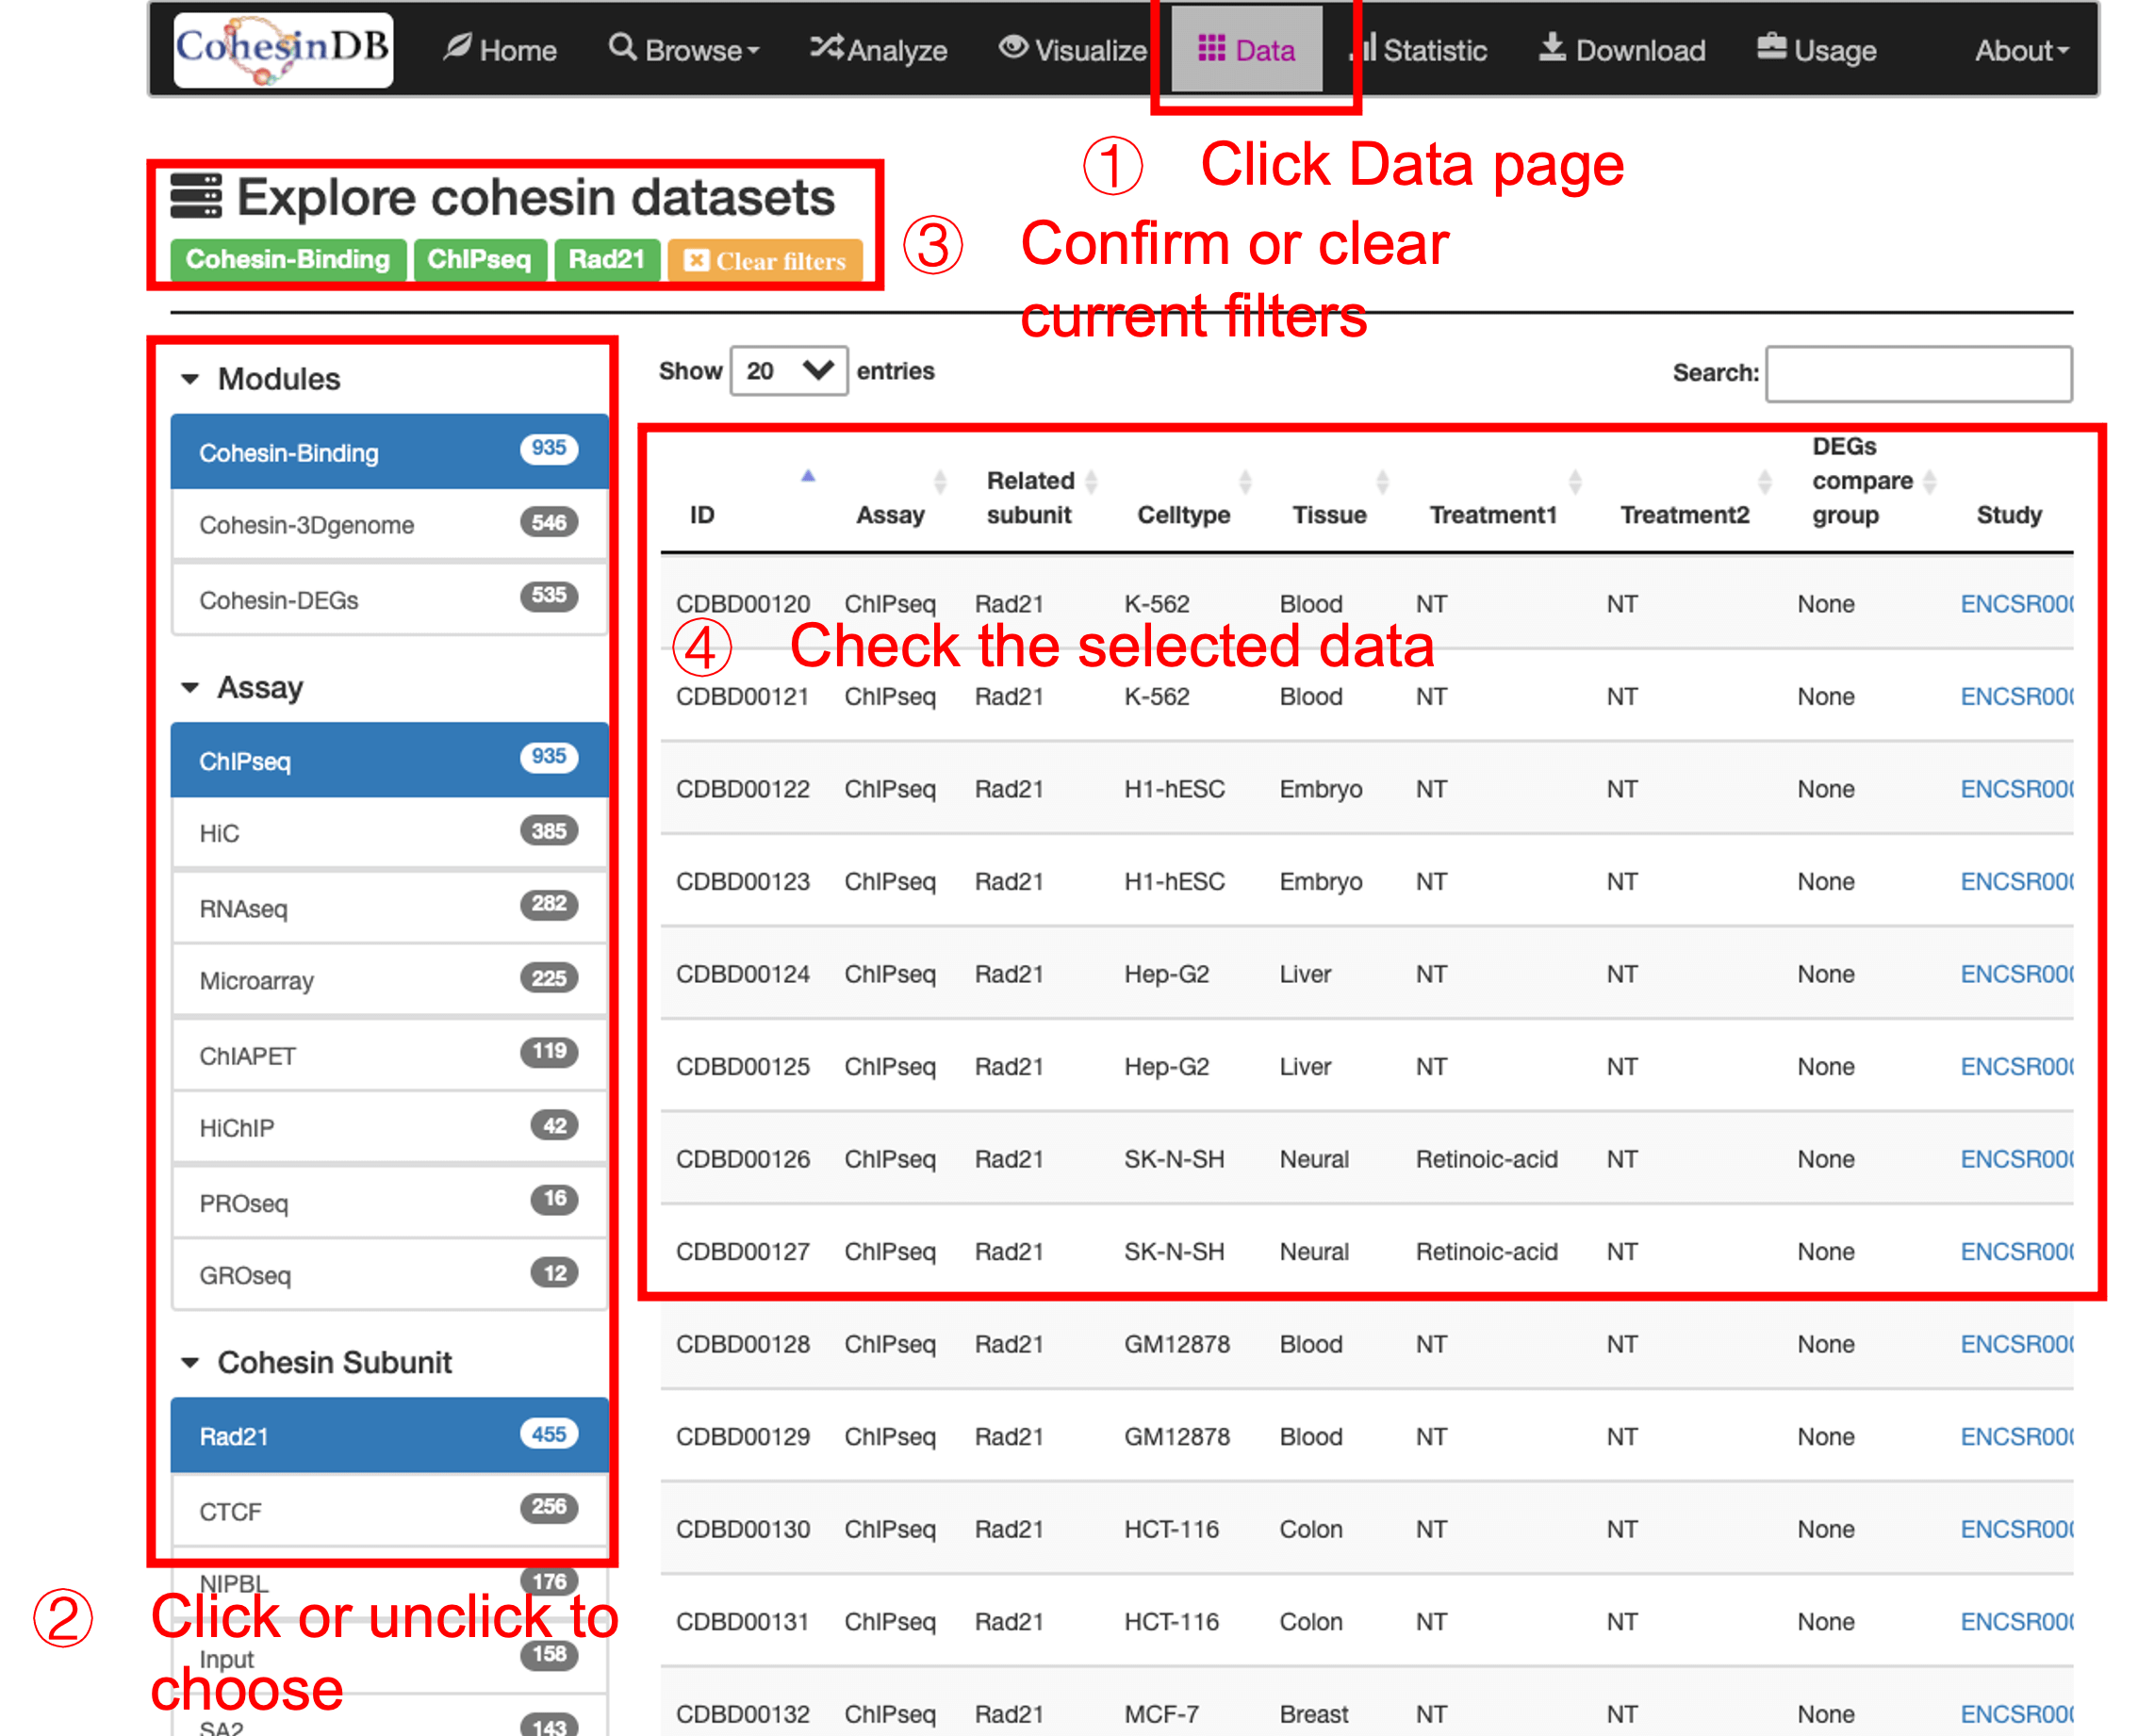
Task: Open ENCSR study link for CDBD00120
Action: pyautogui.click(x=2015, y=604)
